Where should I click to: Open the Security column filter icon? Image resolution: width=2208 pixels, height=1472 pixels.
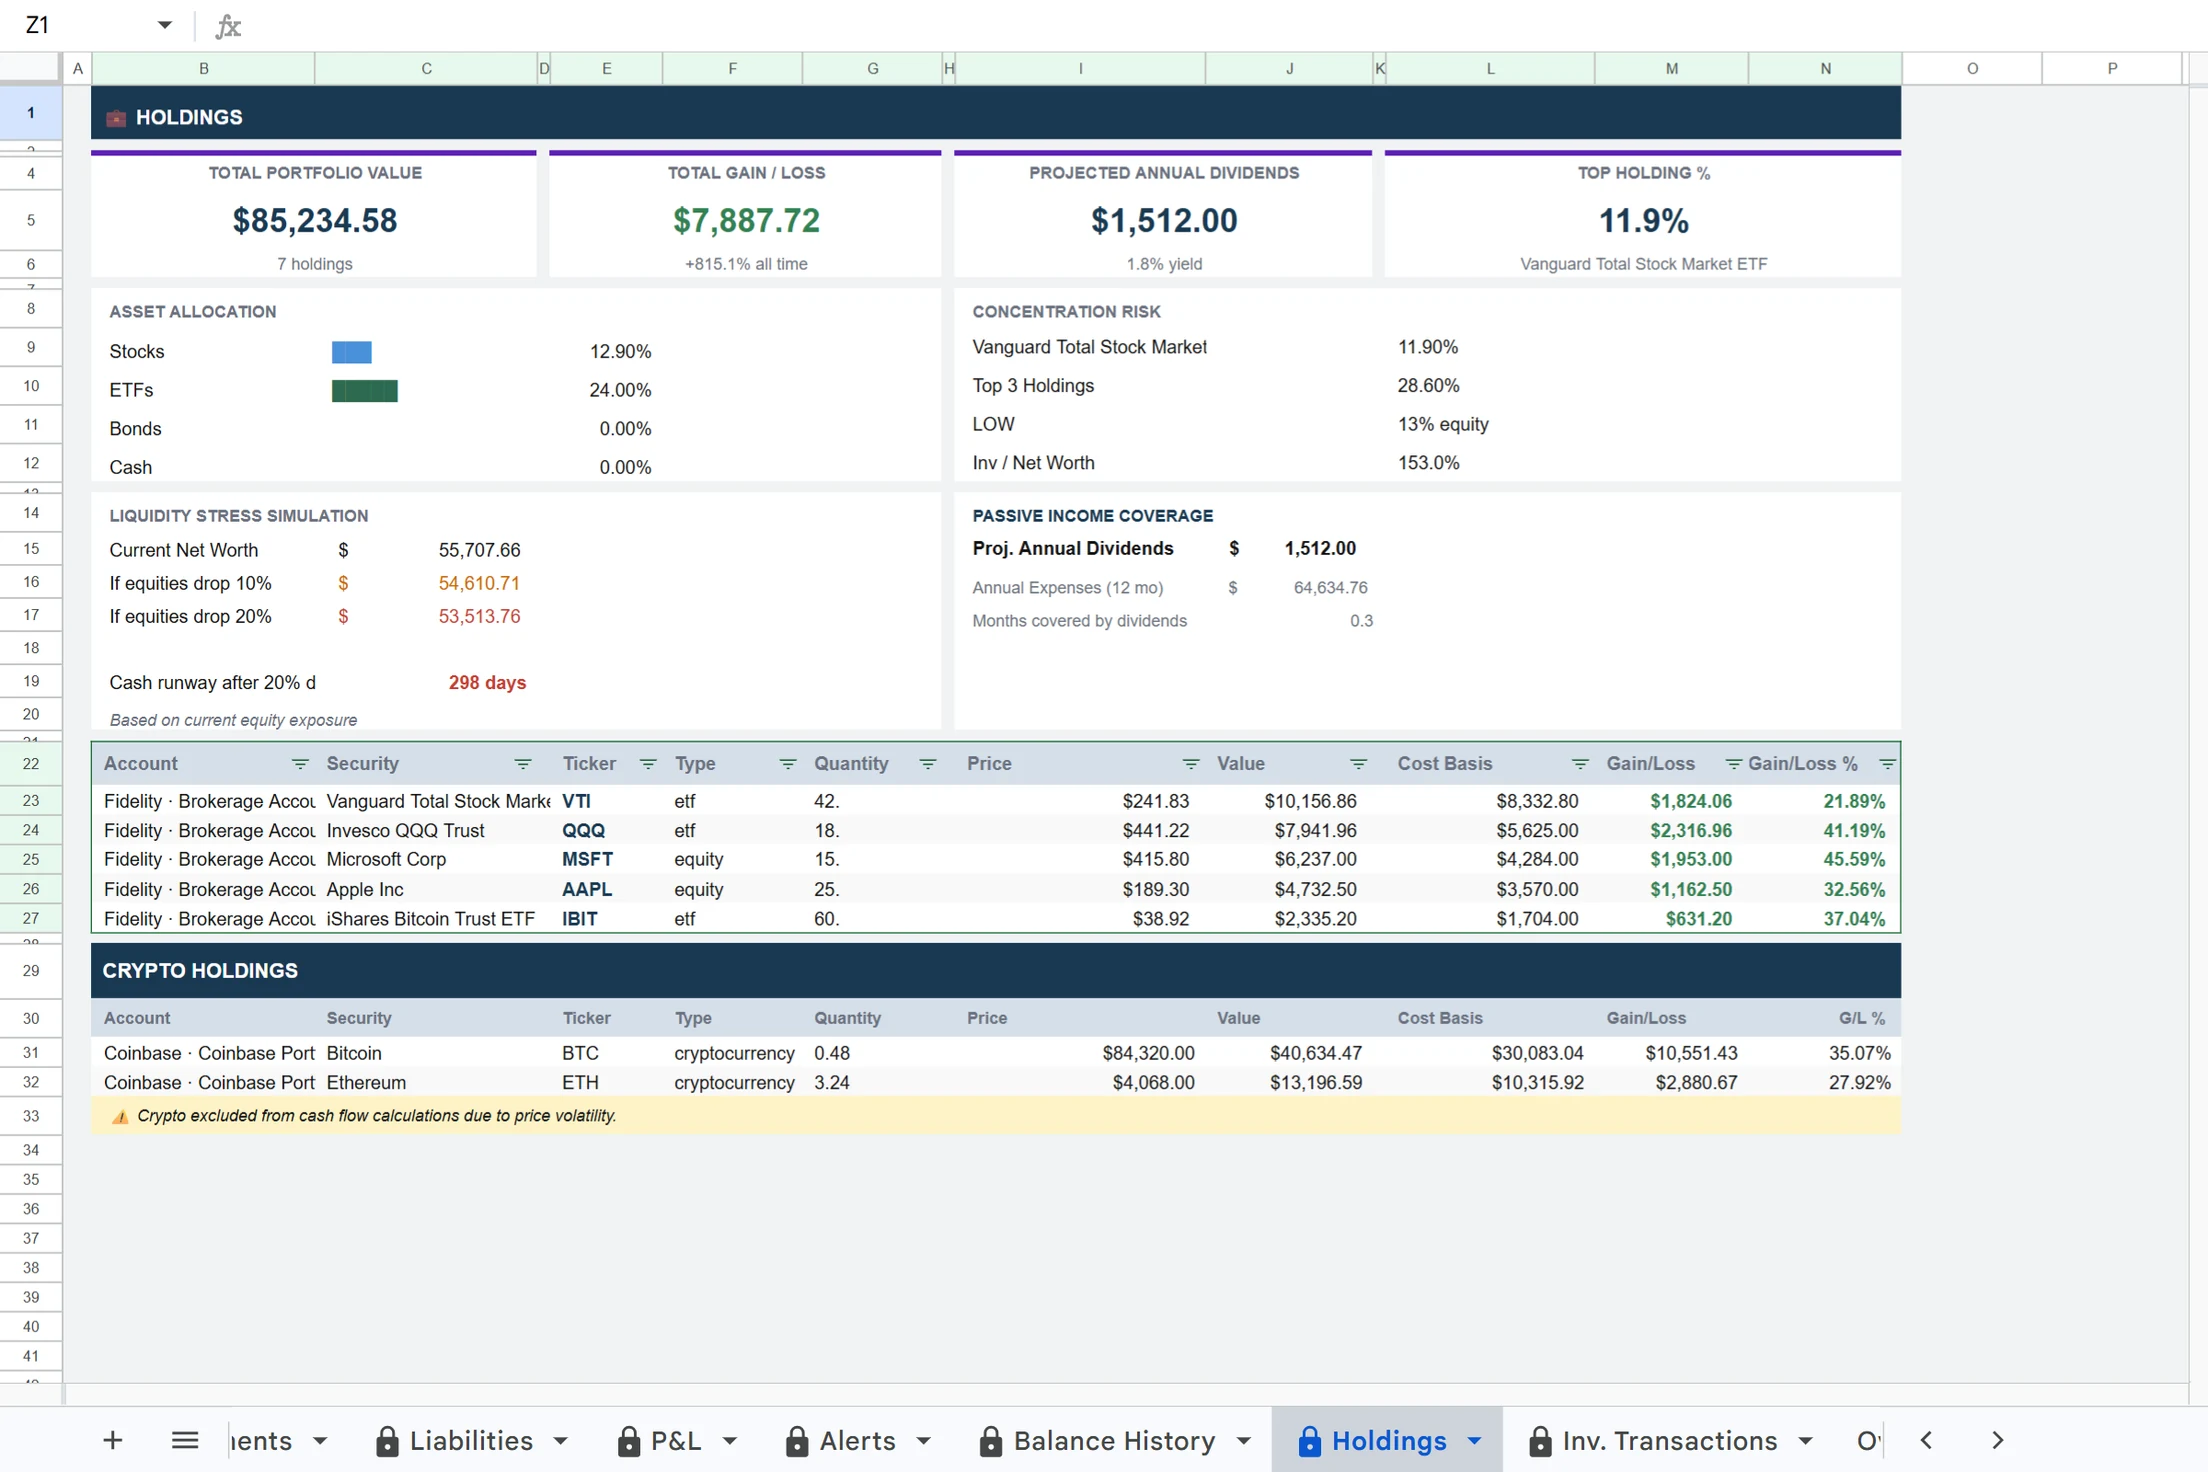(522, 764)
